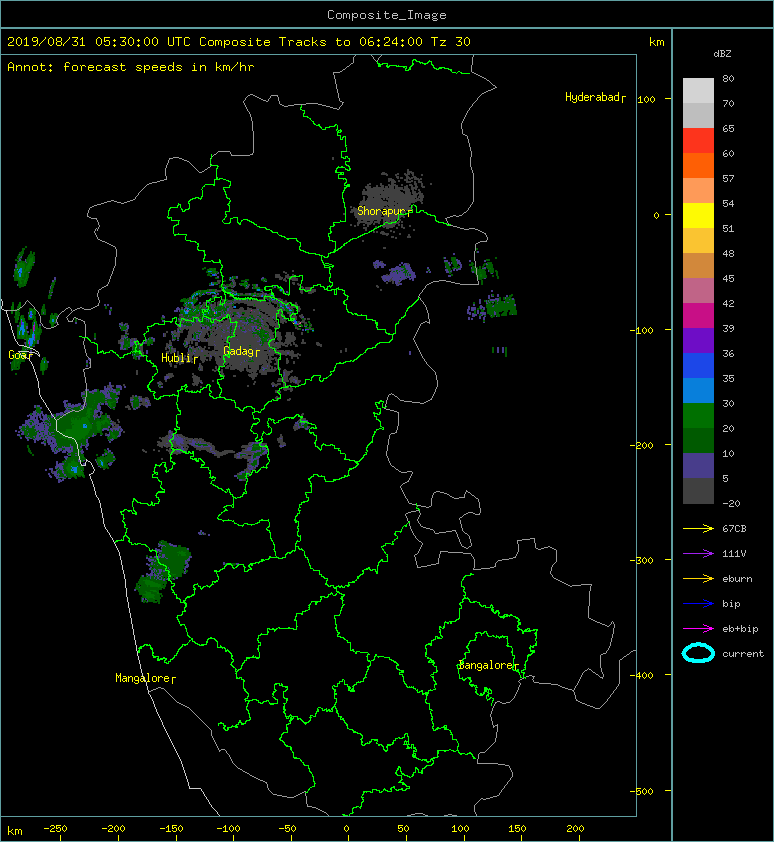
Task: Click the Composite_Image title text
Action: pyautogui.click(x=387, y=15)
